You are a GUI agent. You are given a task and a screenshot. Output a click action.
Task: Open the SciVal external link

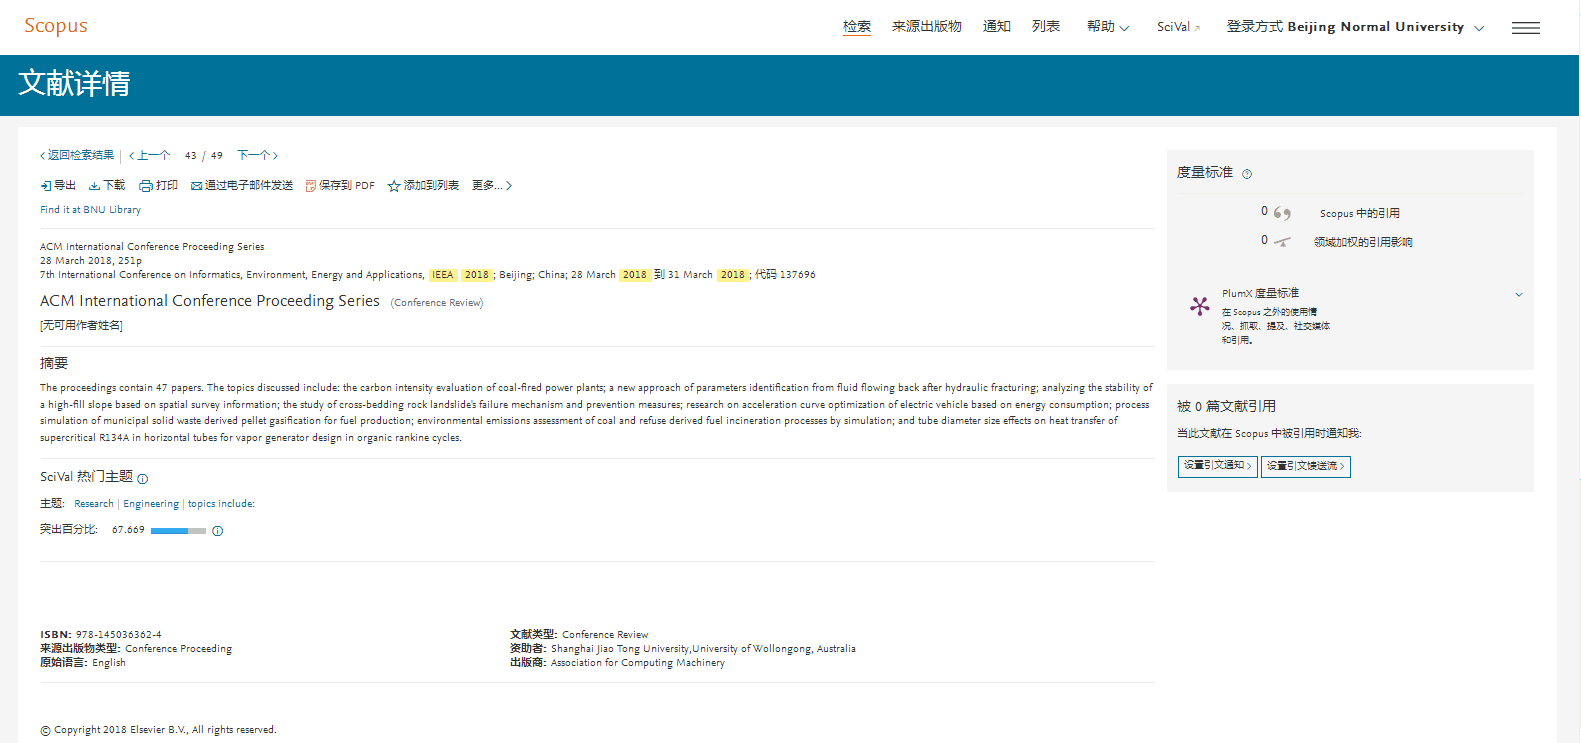[1178, 27]
